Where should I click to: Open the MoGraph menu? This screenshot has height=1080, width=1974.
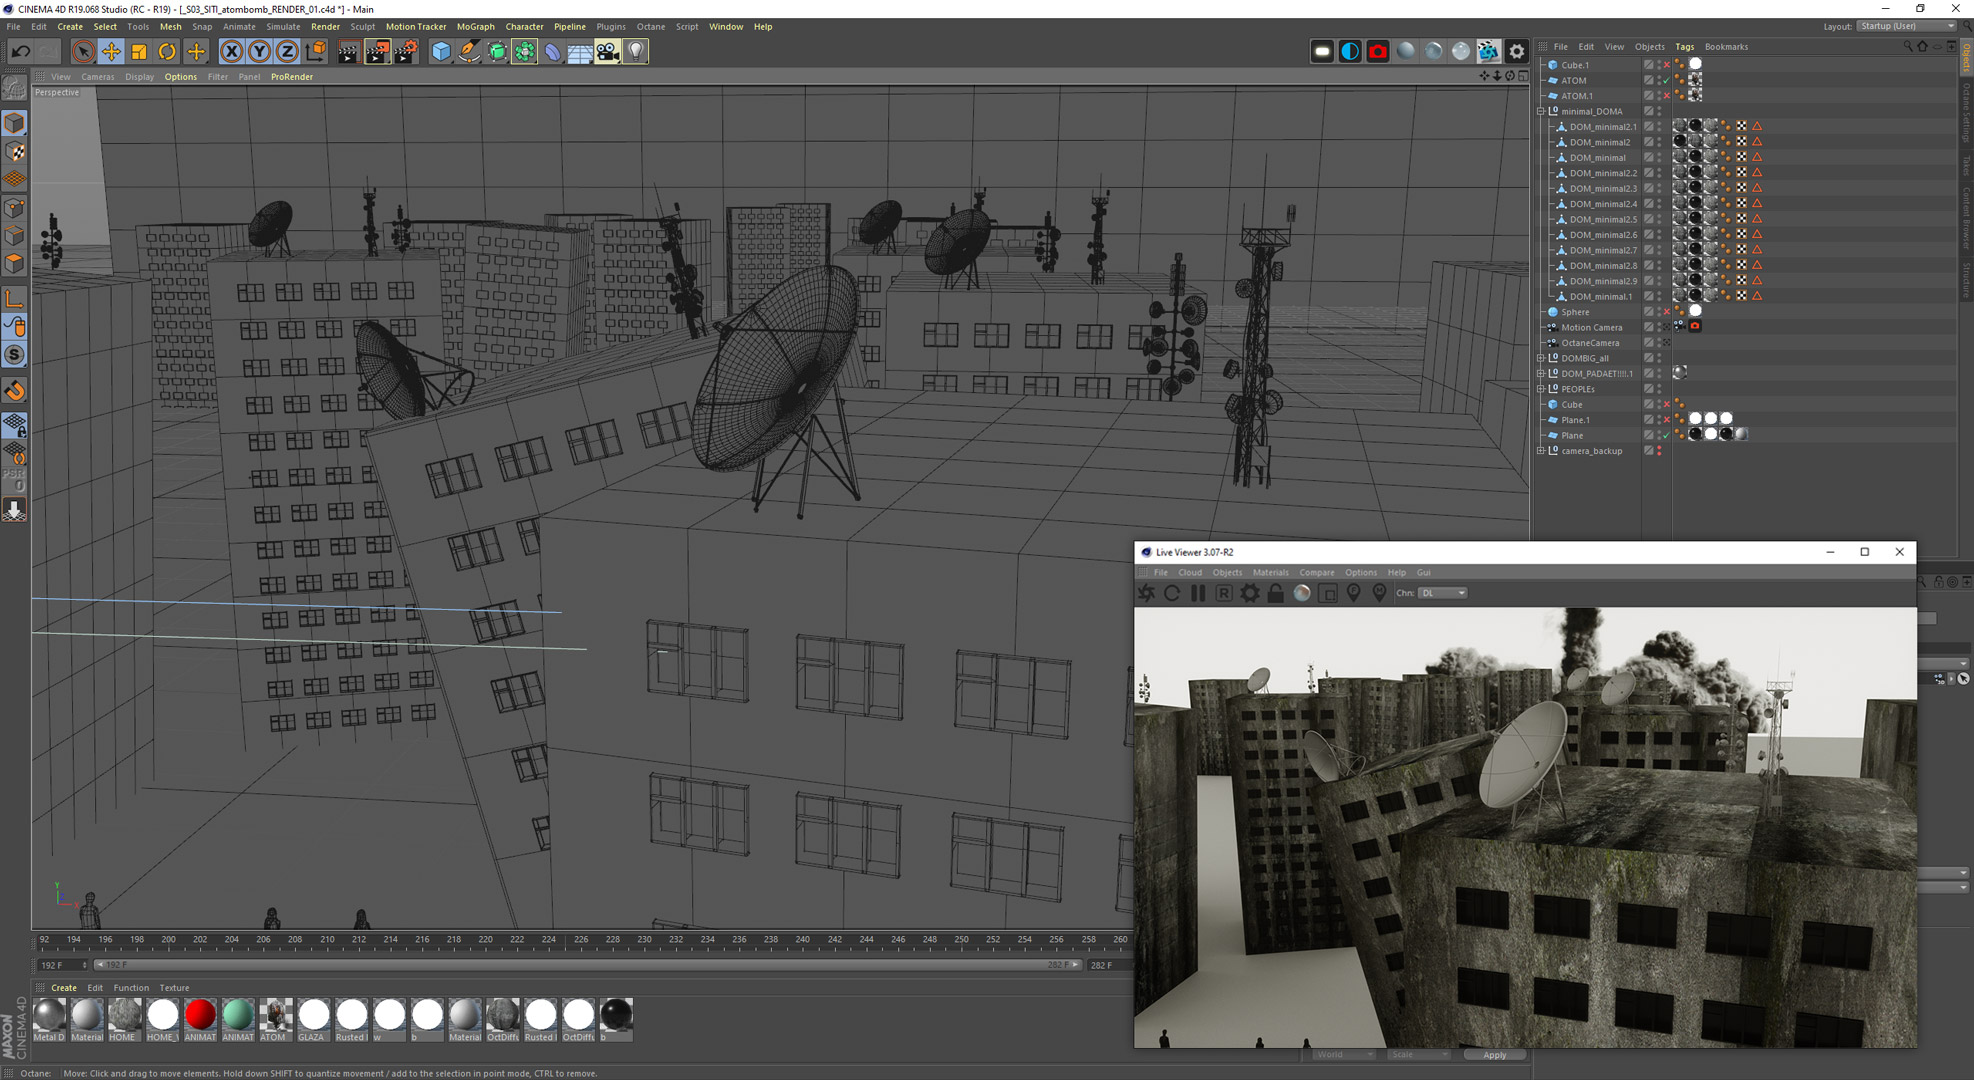point(475,27)
